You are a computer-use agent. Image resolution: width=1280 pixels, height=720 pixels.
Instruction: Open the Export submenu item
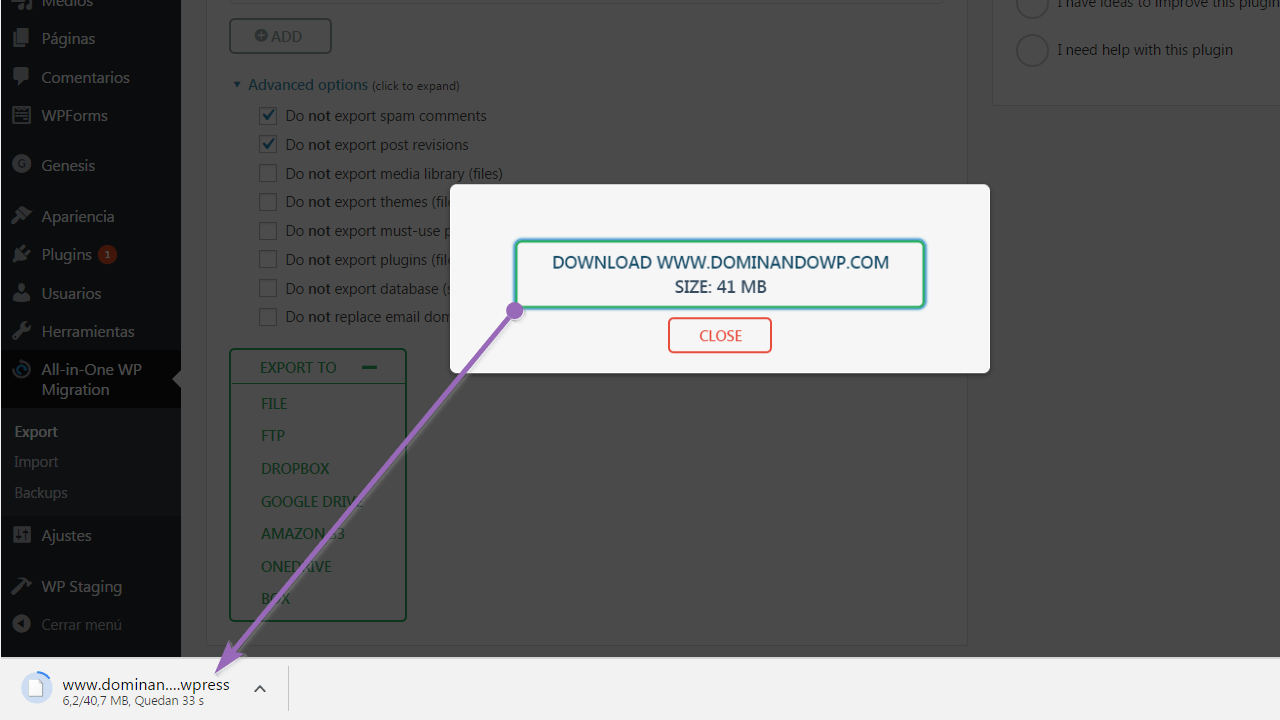pyautogui.click(x=36, y=432)
